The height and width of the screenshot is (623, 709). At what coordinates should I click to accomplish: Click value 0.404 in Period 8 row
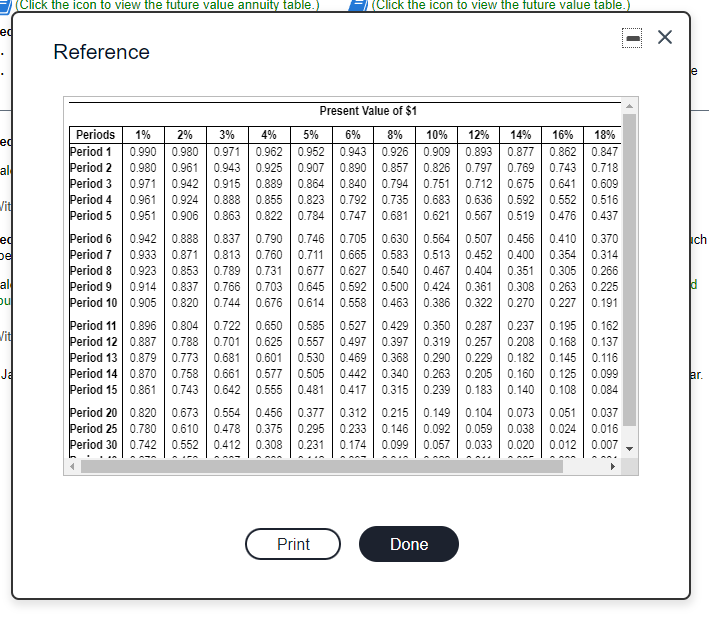pyautogui.click(x=478, y=270)
